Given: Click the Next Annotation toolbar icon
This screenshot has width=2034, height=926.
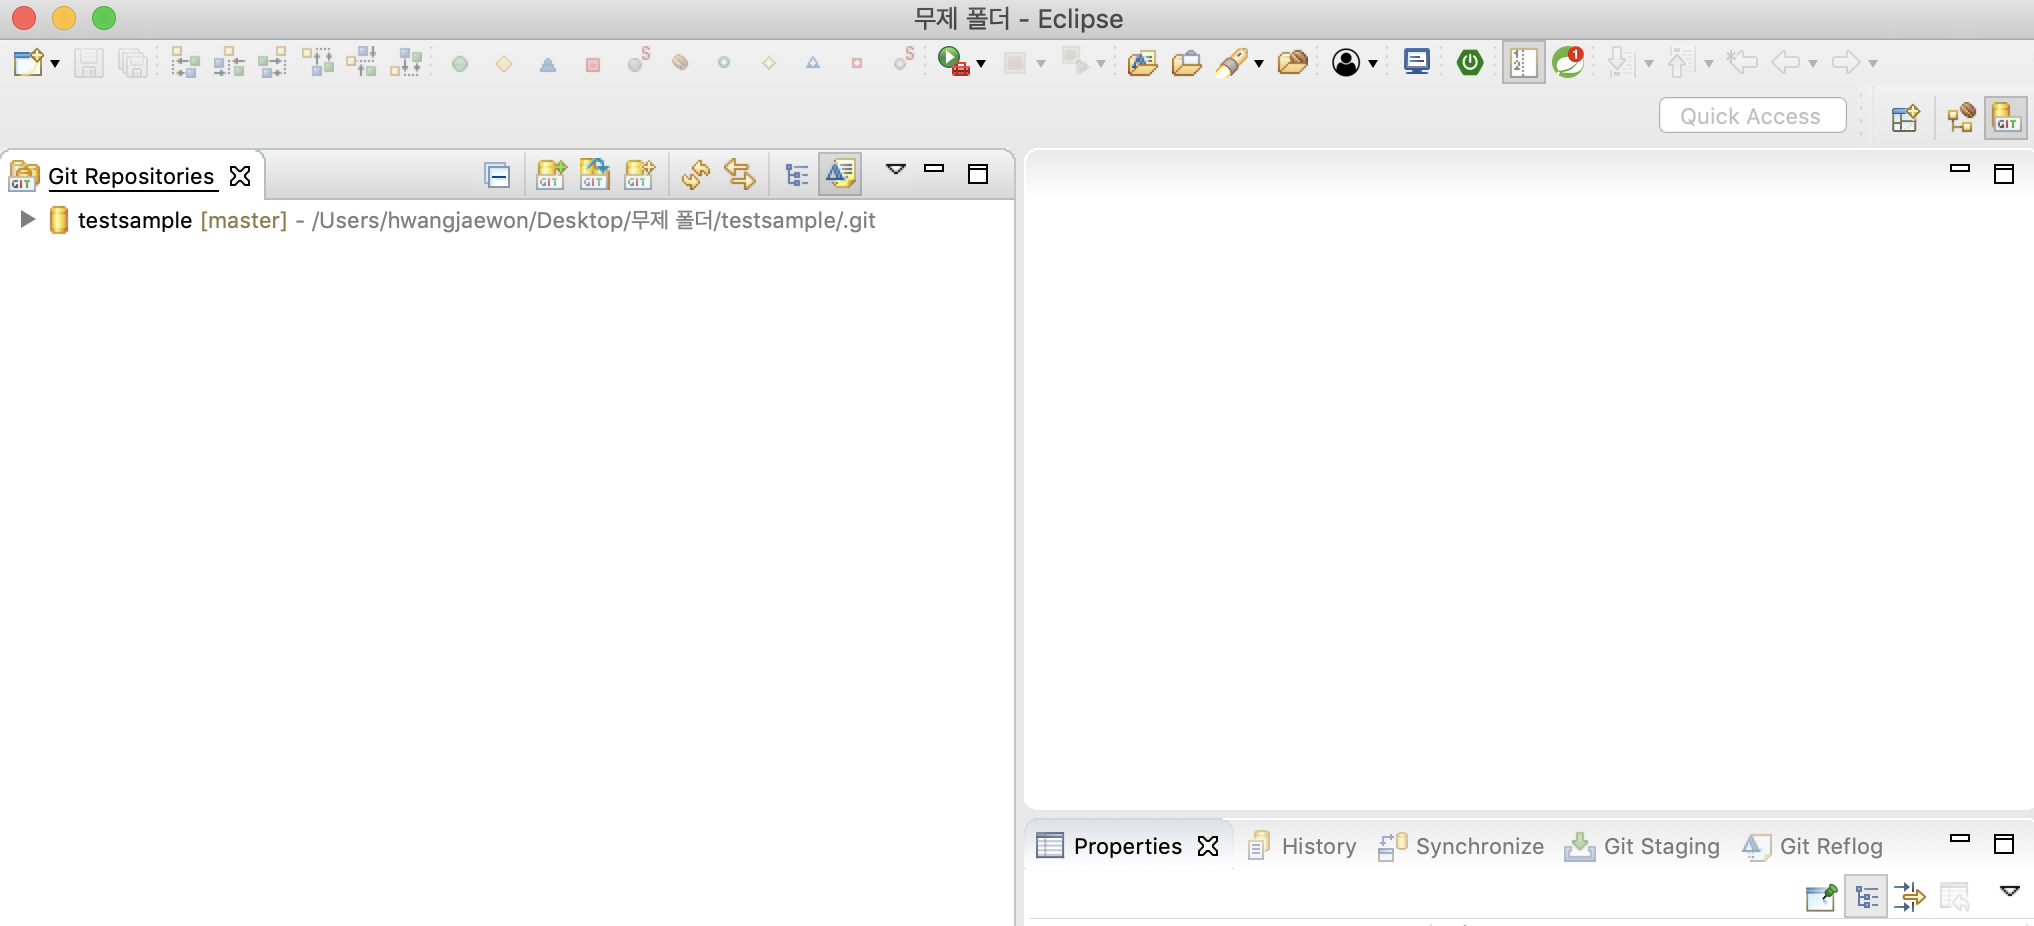Looking at the screenshot, I should point(1621,62).
